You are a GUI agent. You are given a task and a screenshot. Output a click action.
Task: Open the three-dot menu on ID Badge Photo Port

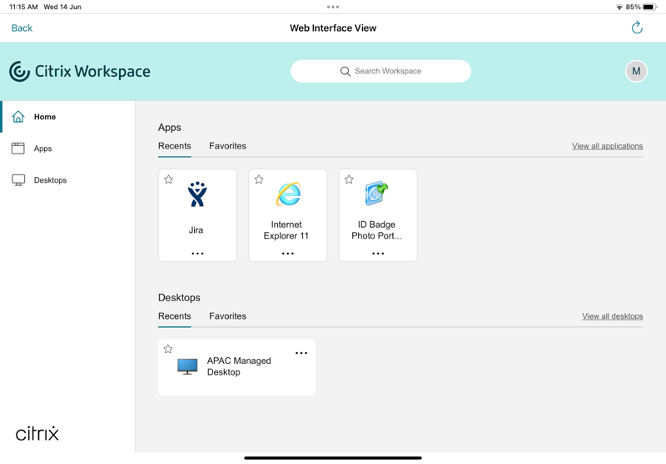378,253
